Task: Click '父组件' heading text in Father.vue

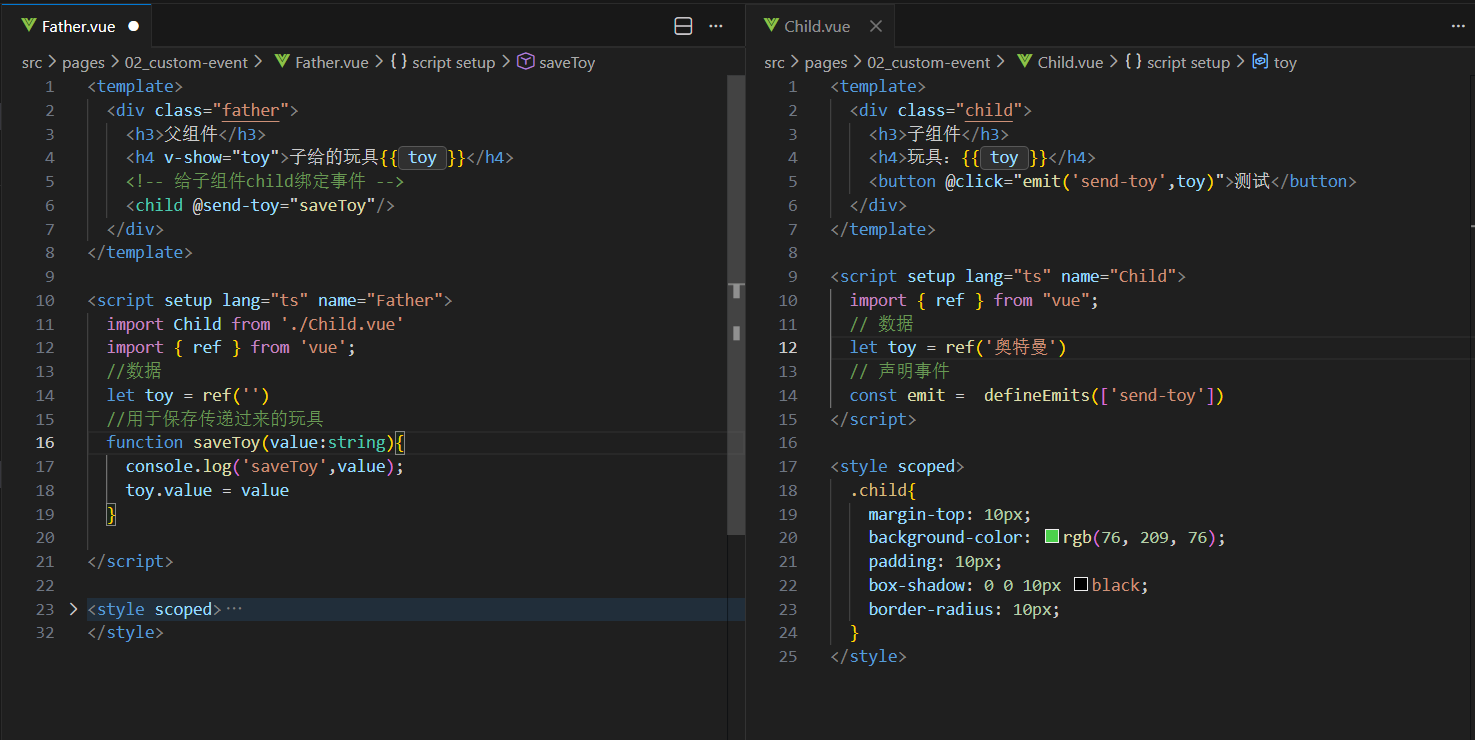Action: [191, 134]
